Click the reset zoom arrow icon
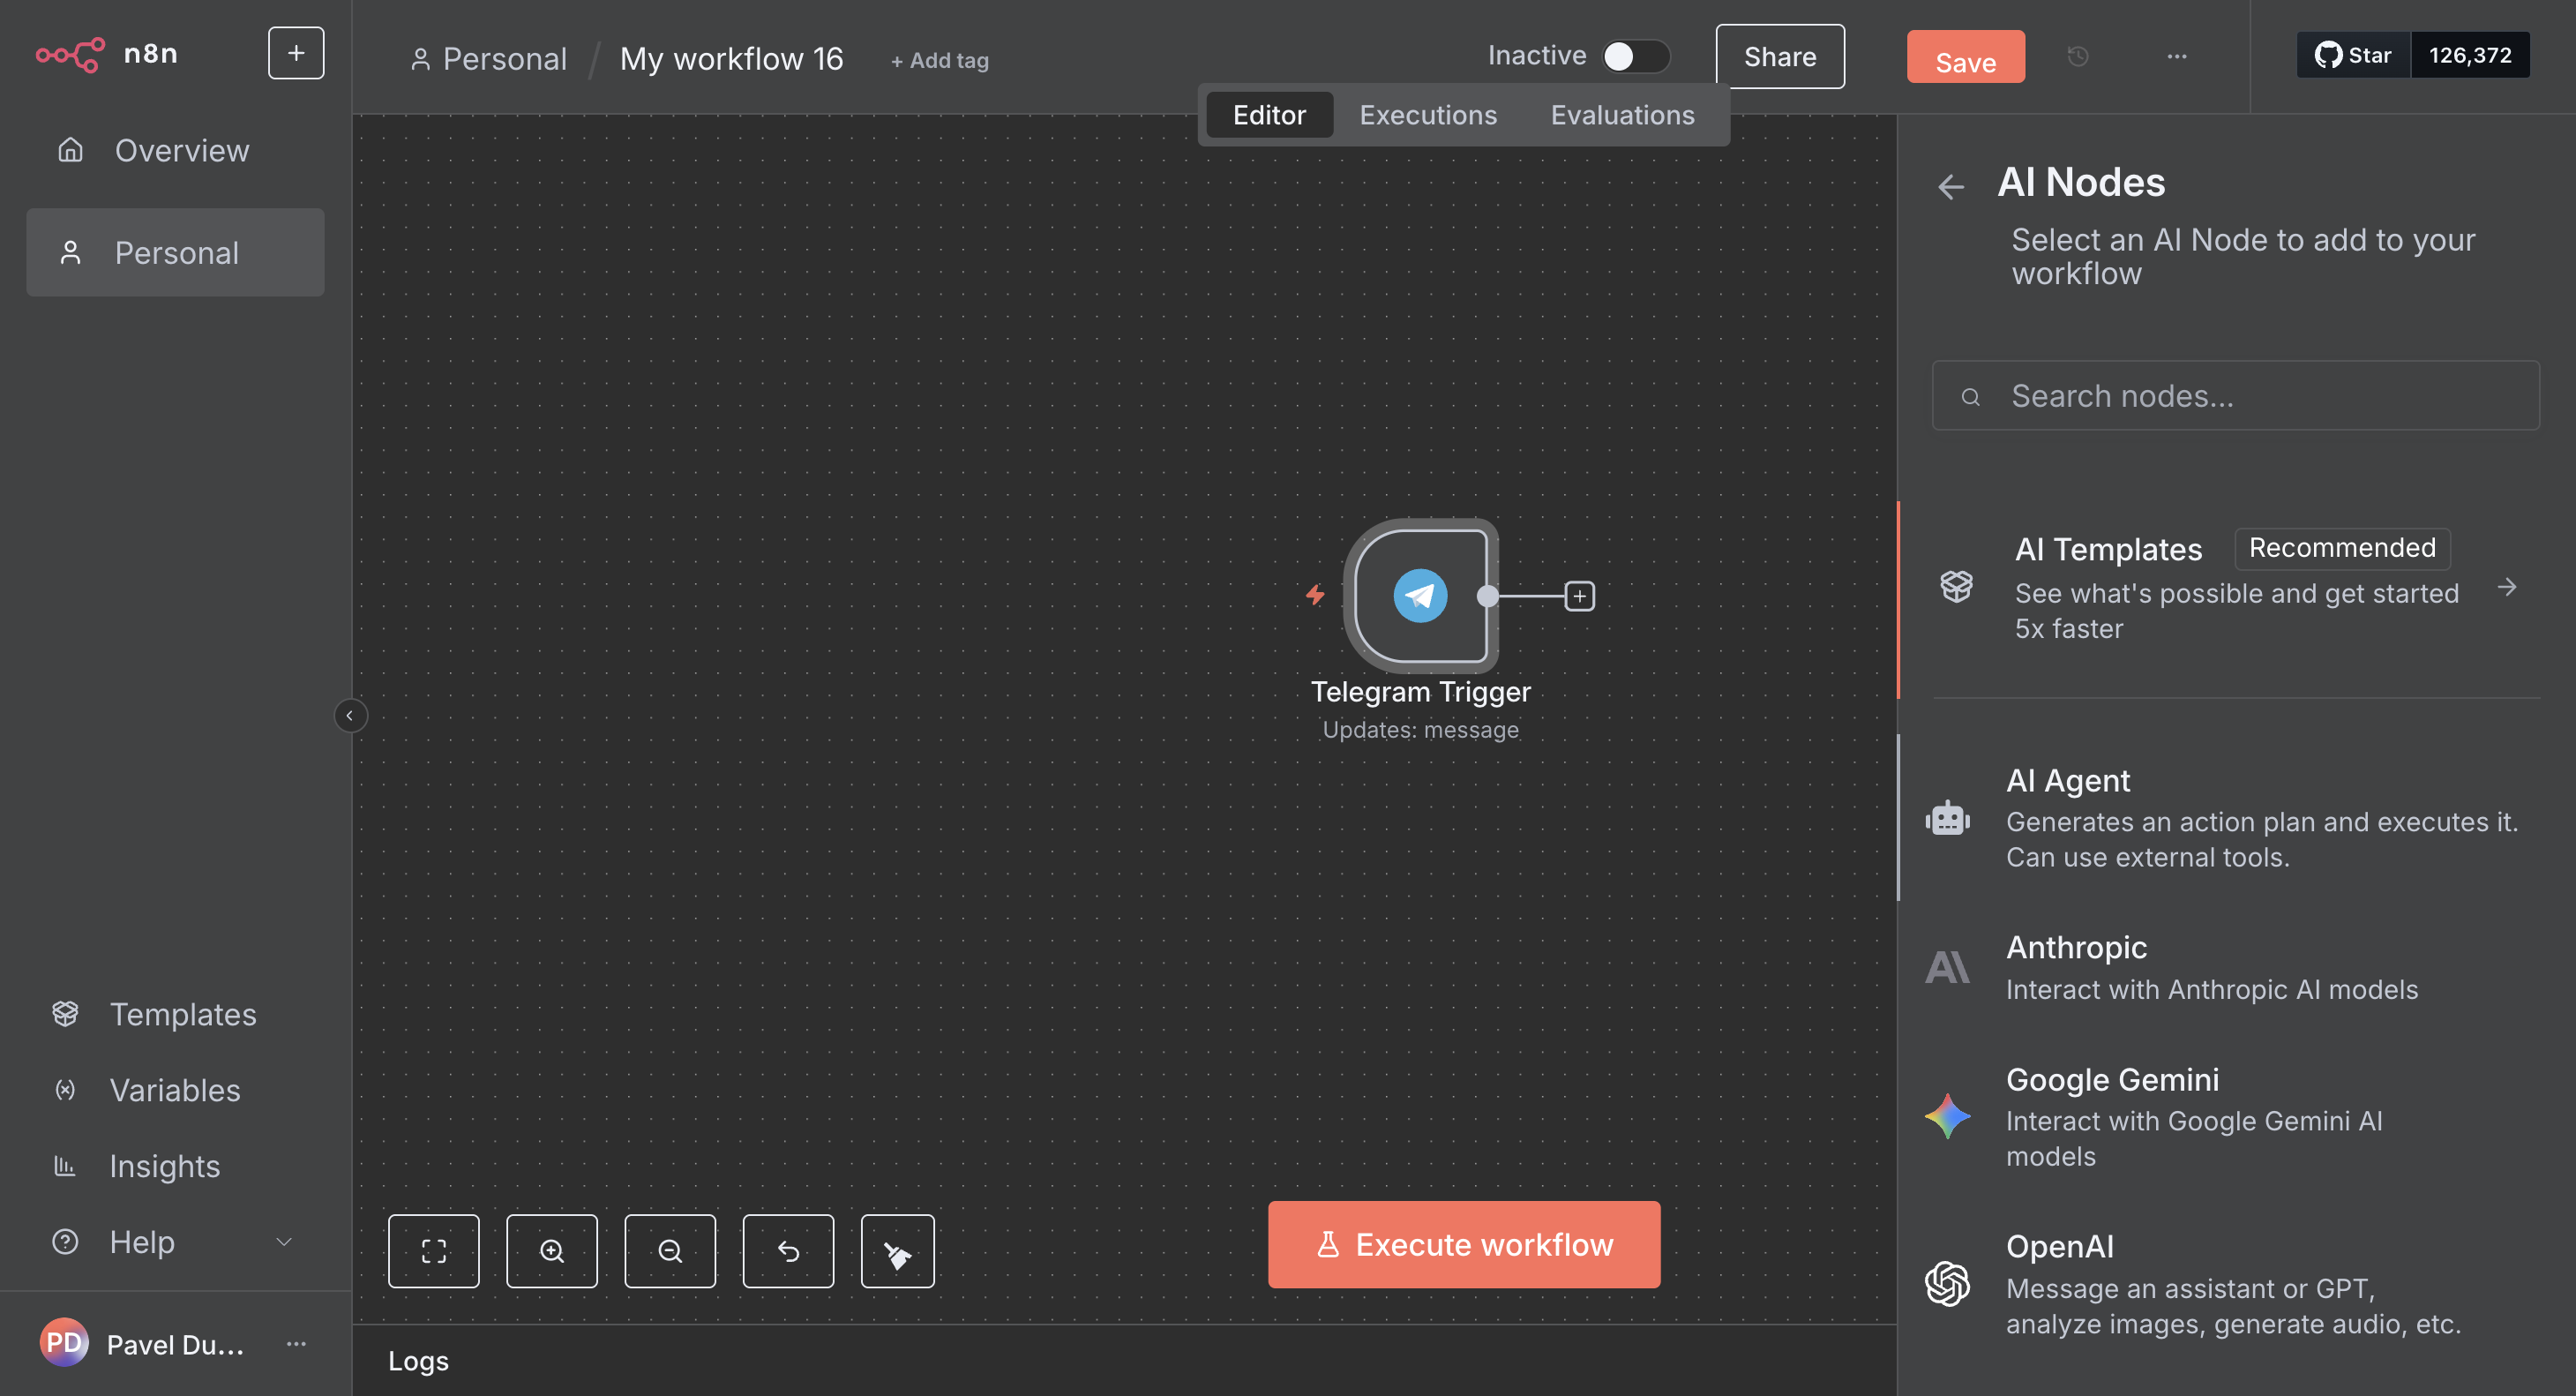This screenshot has height=1396, width=2576. pyautogui.click(x=787, y=1250)
